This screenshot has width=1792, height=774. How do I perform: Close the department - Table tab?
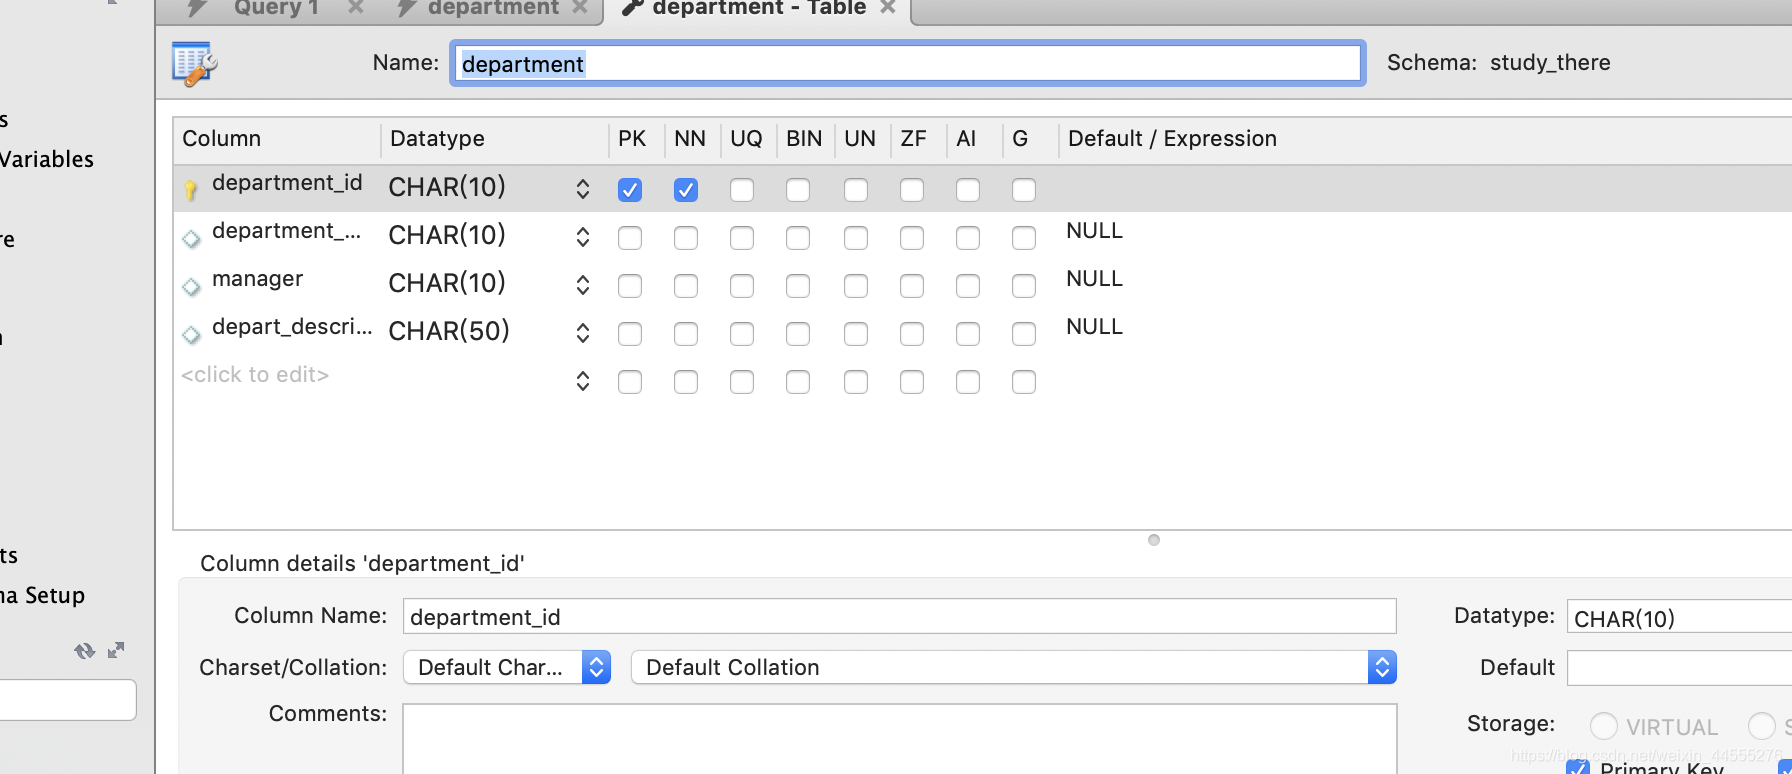887,7
